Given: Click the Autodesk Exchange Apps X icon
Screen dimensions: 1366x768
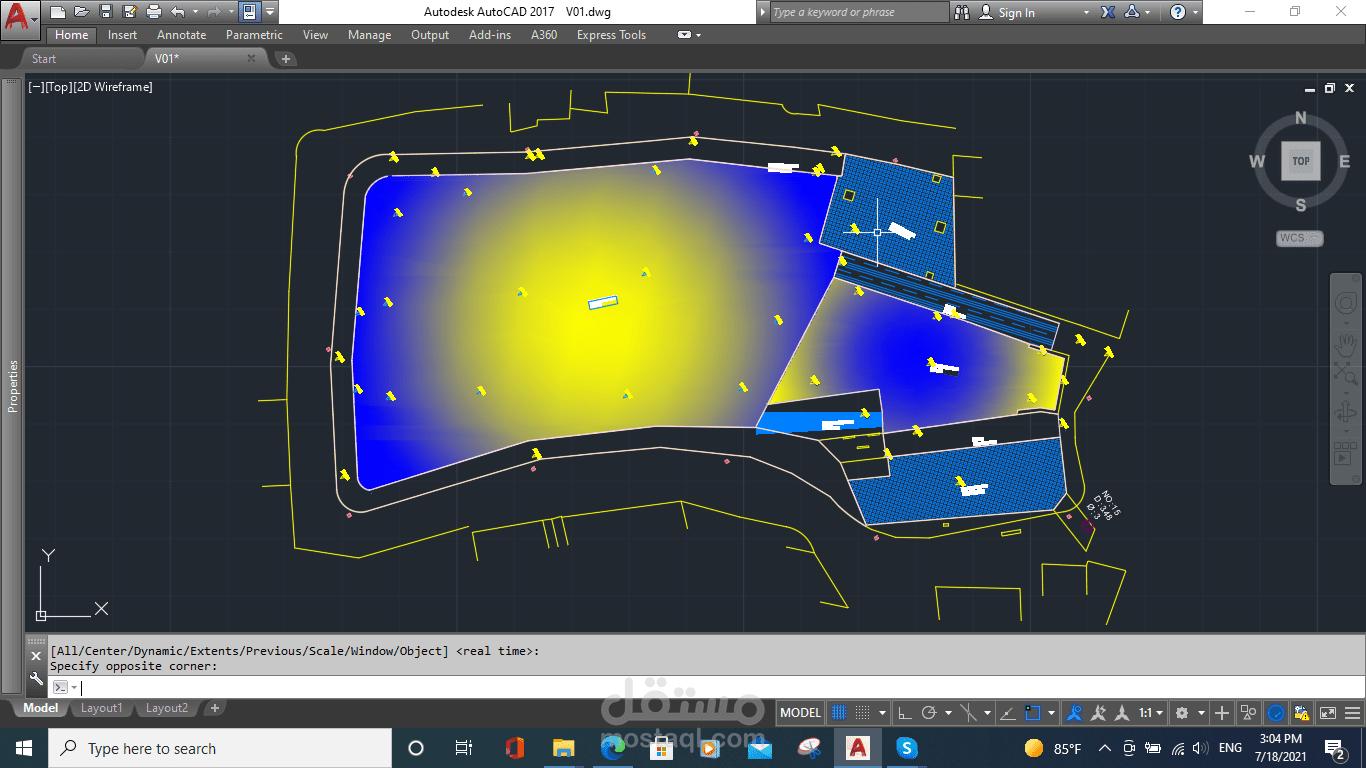Looking at the screenshot, I should pyautogui.click(x=1108, y=12).
